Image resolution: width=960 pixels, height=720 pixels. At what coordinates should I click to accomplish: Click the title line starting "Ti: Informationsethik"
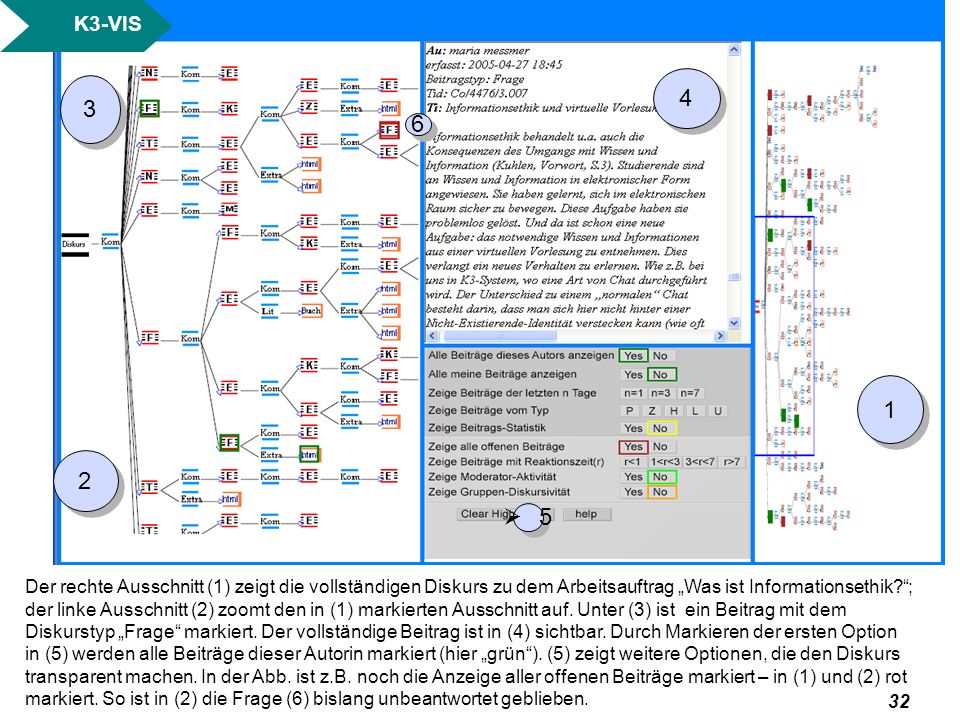[x=541, y=108]
